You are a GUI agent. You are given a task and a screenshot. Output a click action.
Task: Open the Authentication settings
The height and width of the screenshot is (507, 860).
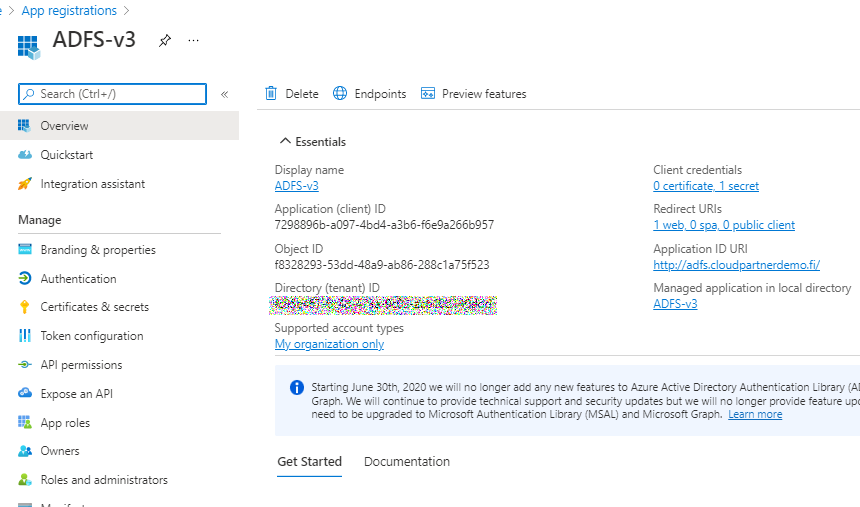[78, 279]
